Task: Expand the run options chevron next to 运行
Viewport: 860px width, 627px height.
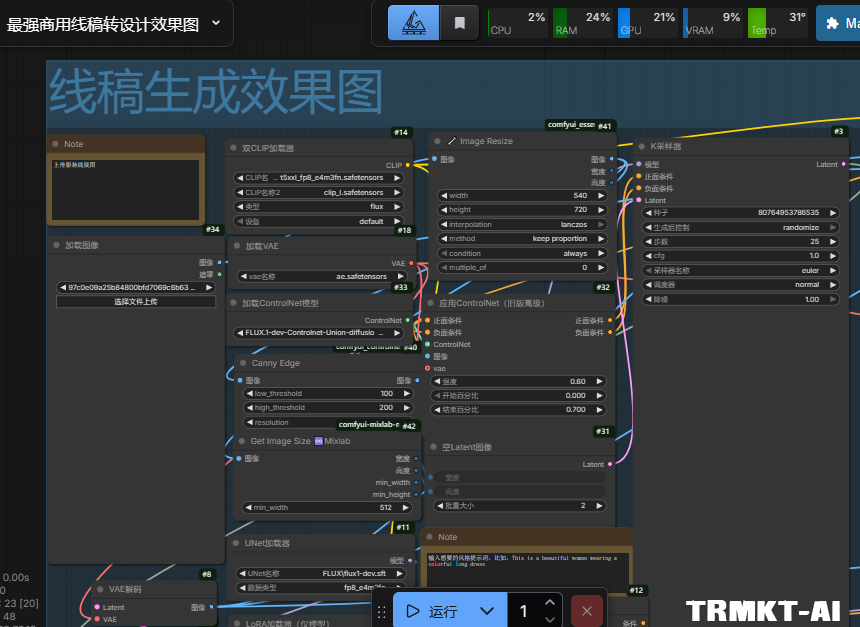Action: tap(486, 610)
